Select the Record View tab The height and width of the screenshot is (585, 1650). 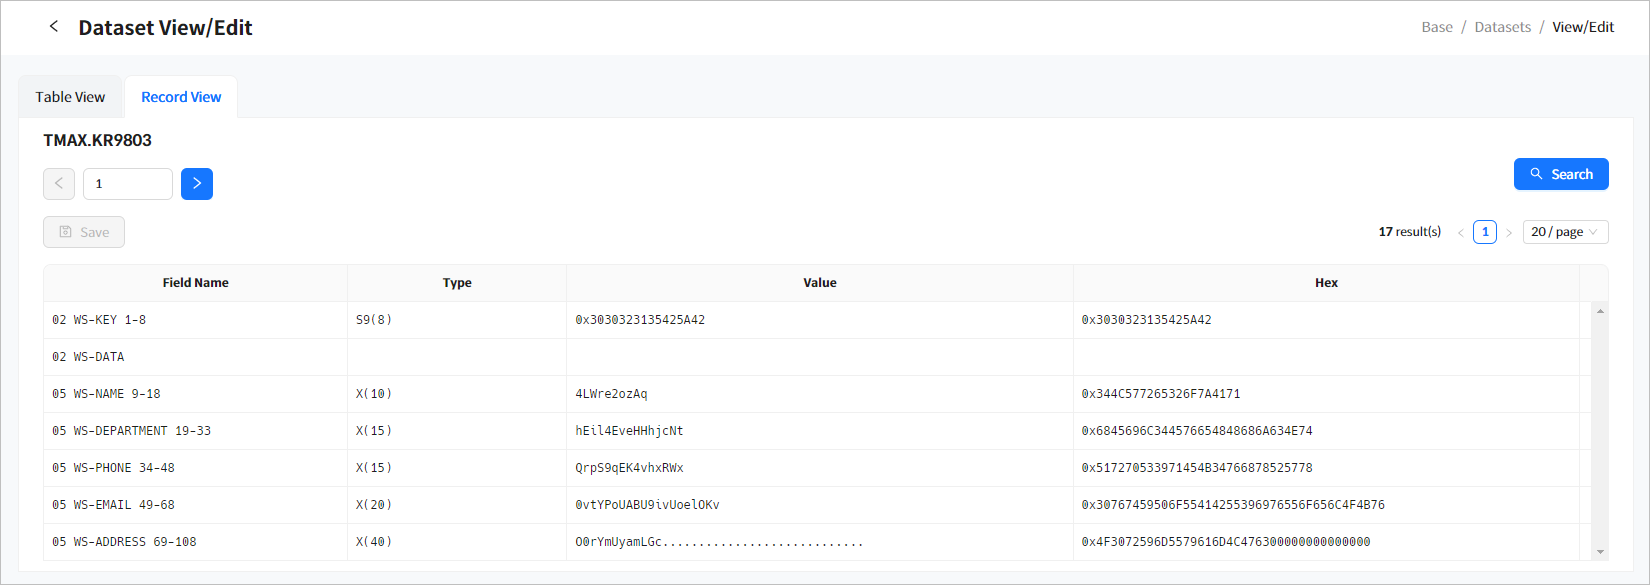[181, 97]
